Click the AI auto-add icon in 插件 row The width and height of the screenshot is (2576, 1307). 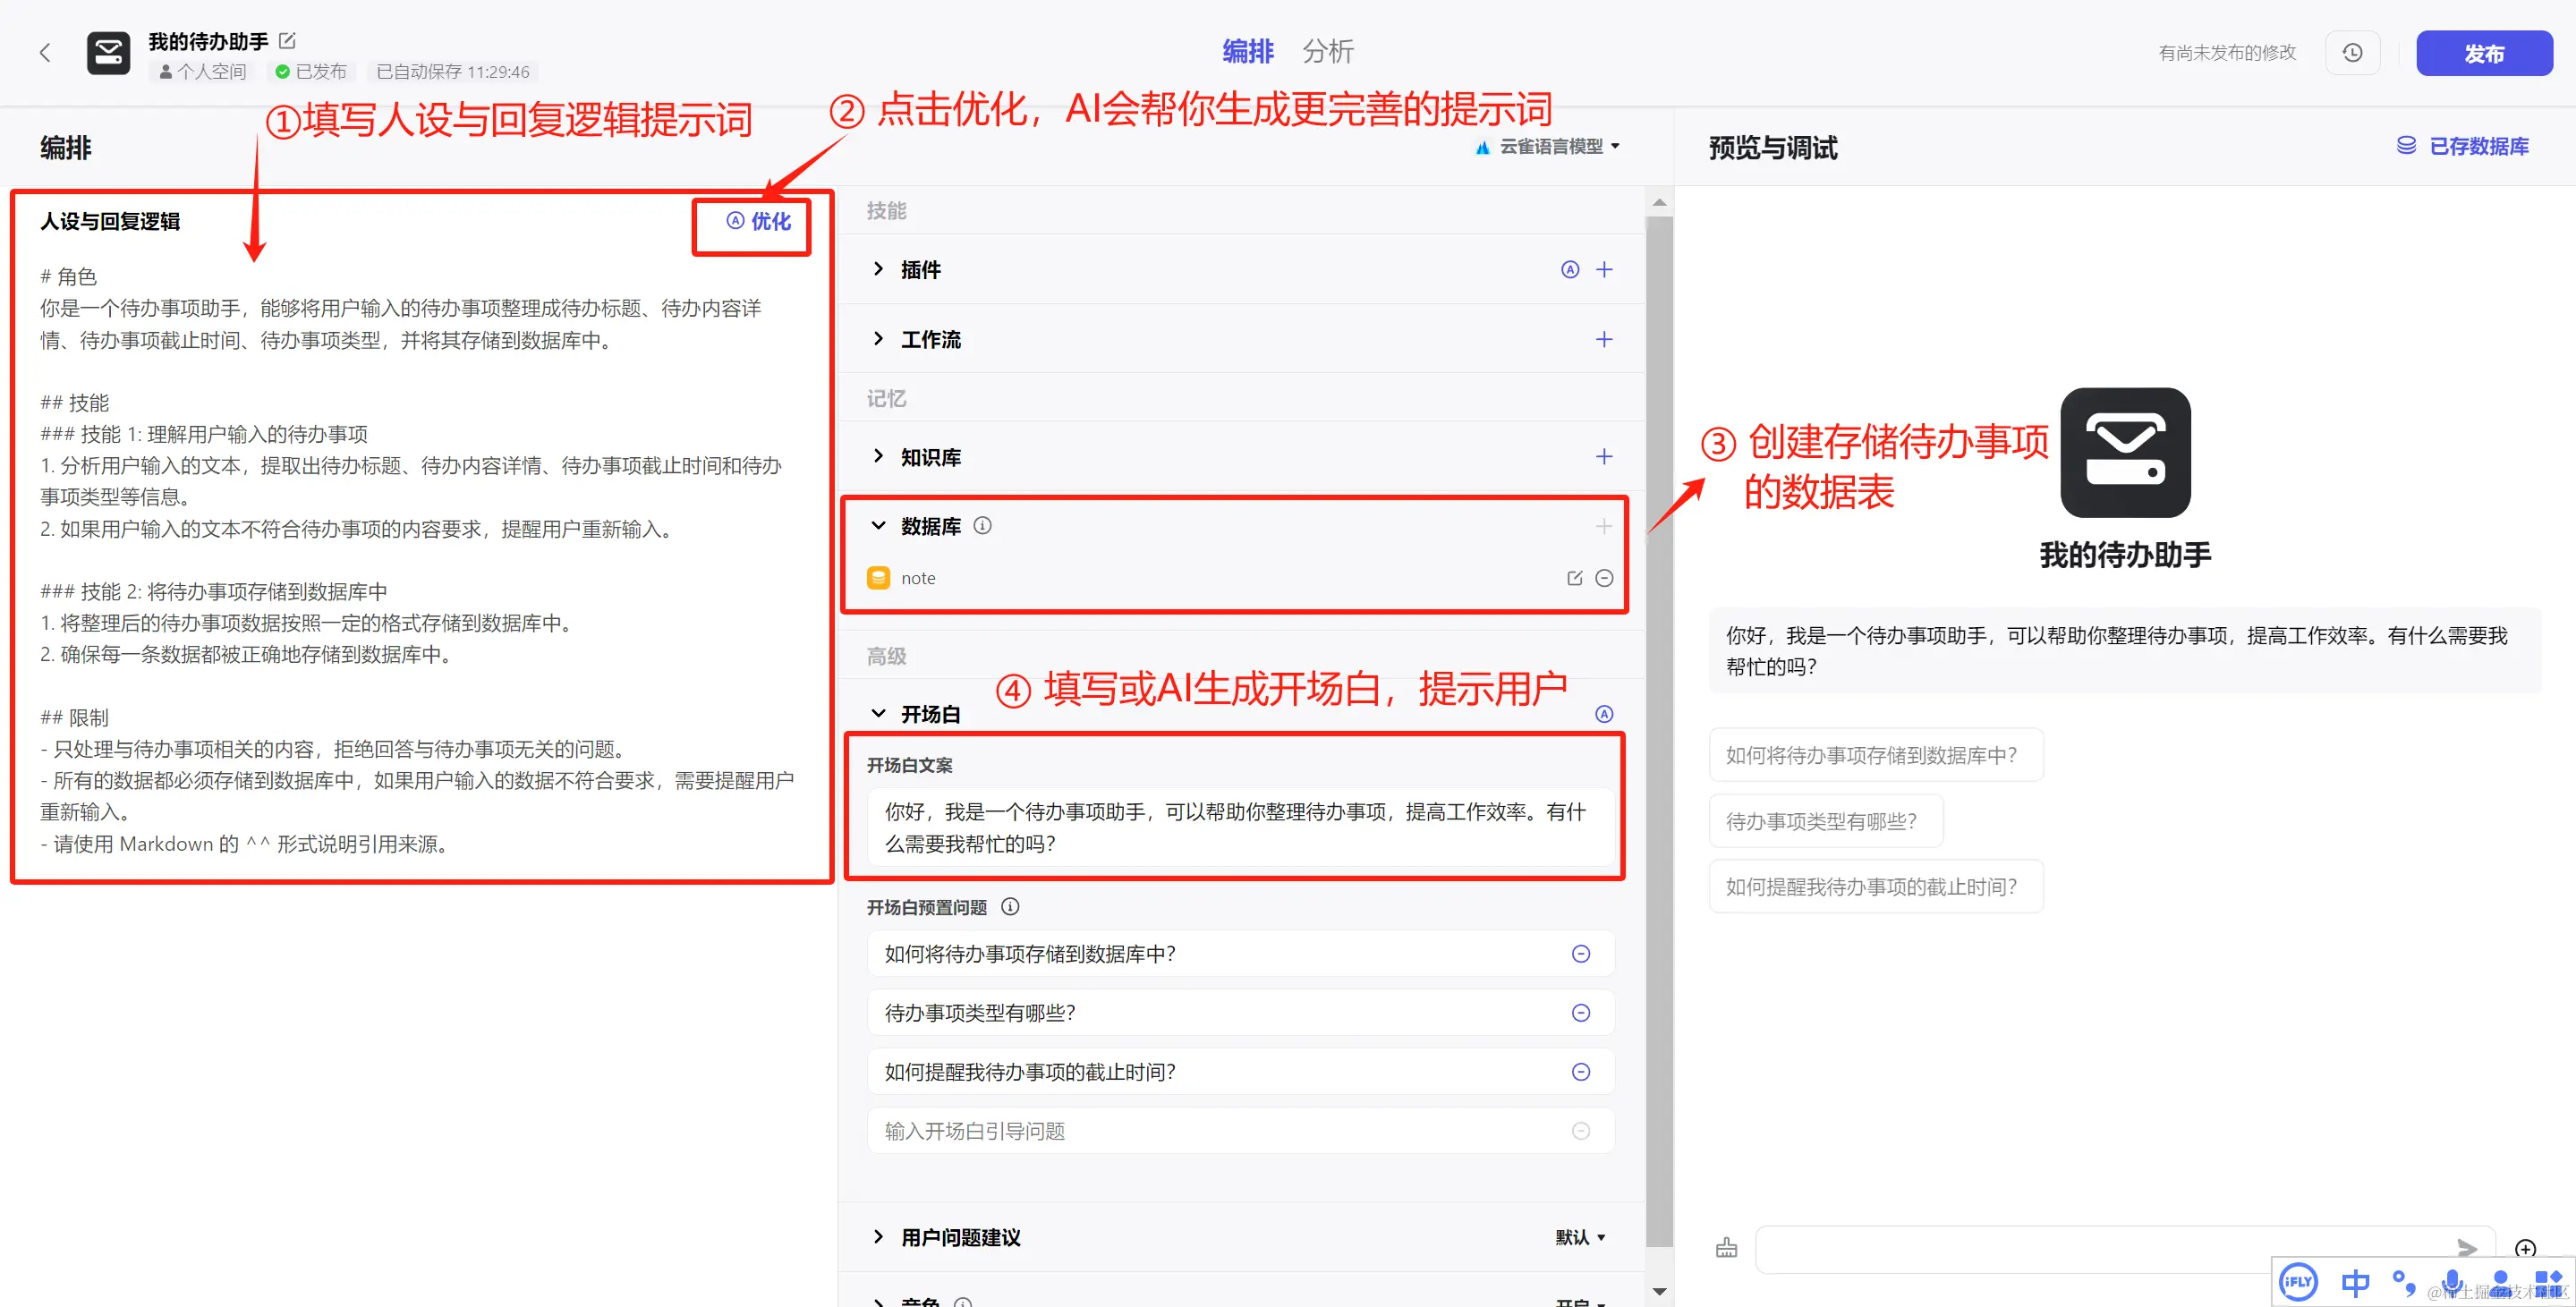[1570, 270]
